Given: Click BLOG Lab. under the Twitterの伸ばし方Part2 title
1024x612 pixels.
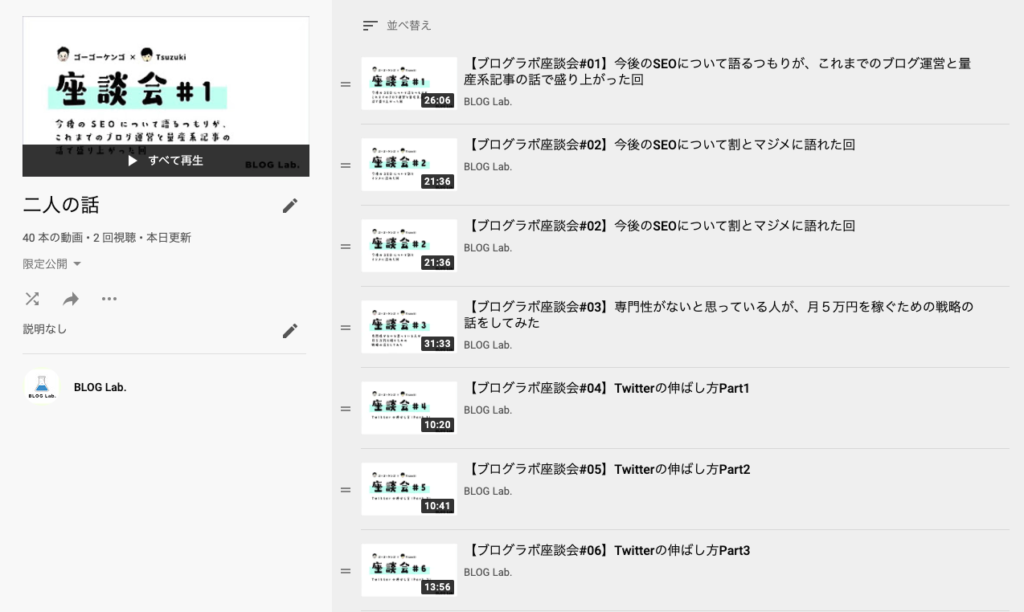Looking at the screenshot, I should point(488,491).
